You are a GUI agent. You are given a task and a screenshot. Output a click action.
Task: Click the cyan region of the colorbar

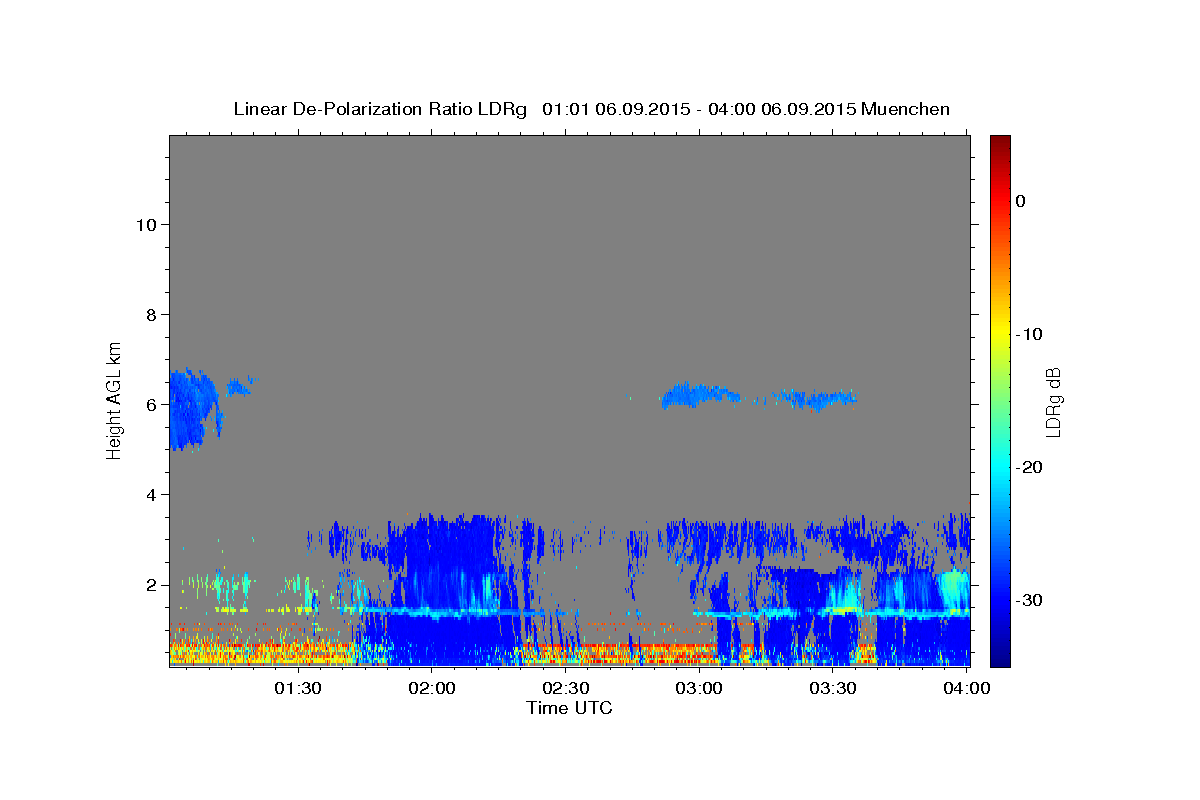click(x=1000, y=467)
